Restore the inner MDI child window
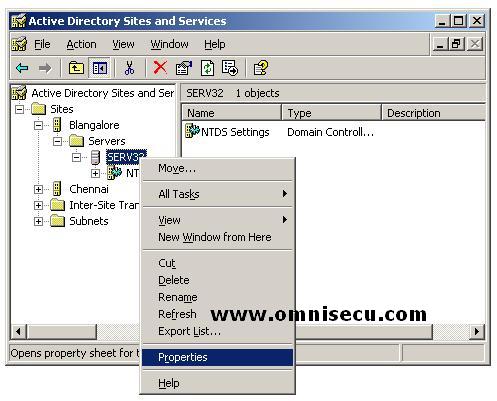Viewport: 497px width, 401px height. [x=457, y=44]
